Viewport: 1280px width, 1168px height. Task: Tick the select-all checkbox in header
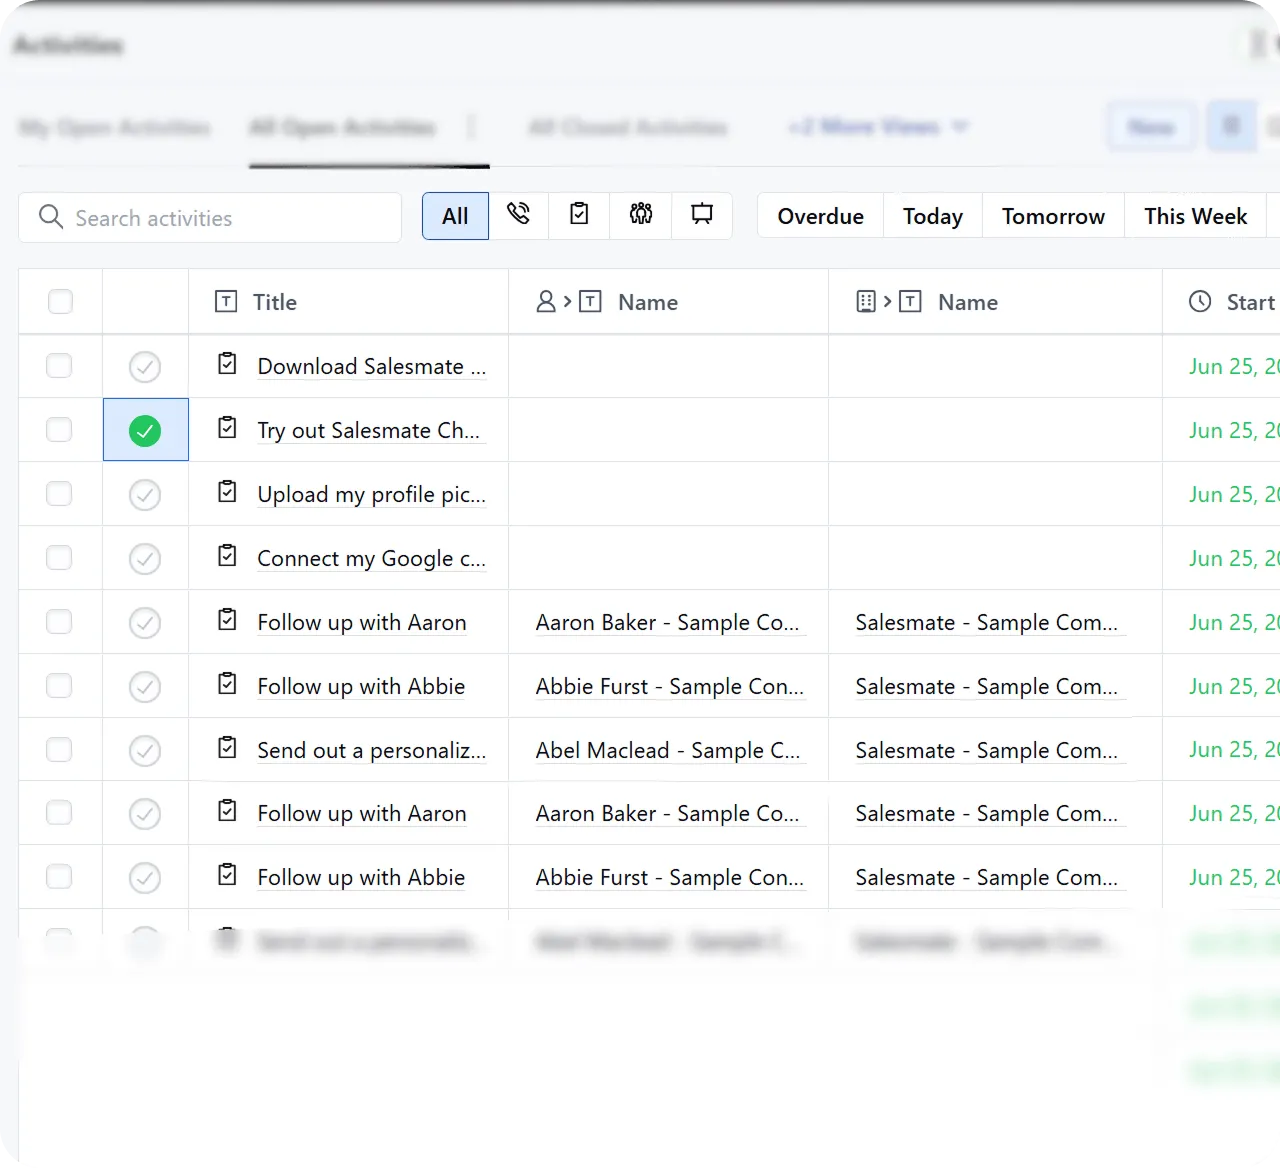60,301
